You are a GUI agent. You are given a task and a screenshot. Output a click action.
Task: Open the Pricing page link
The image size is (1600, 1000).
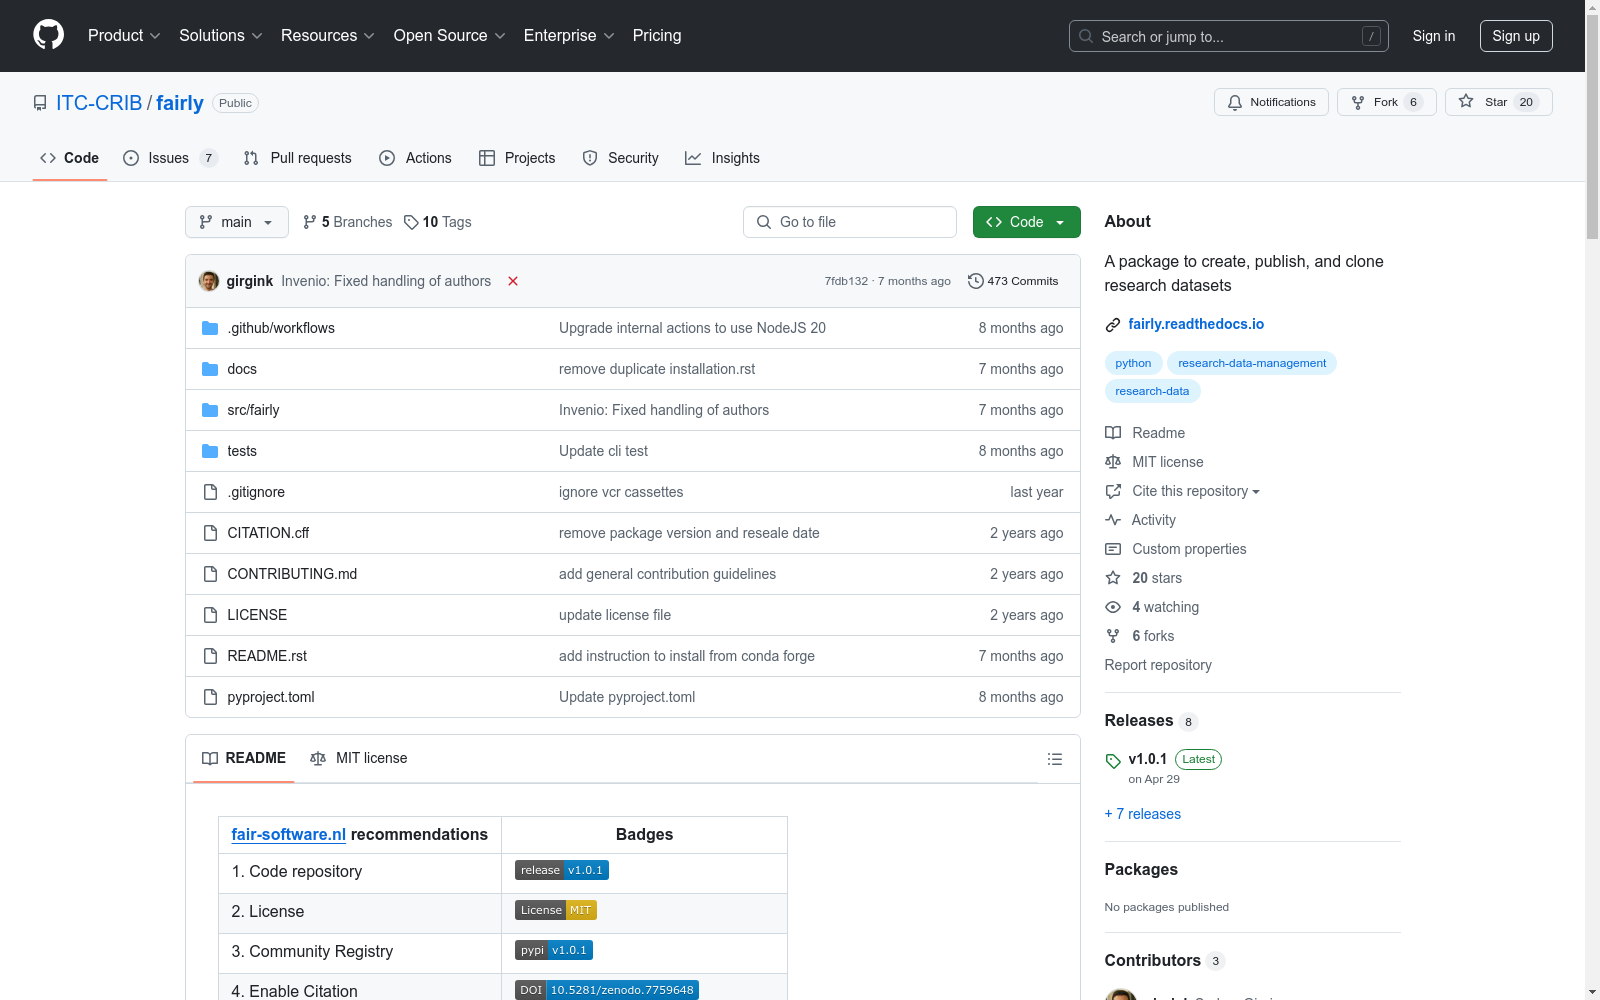click(657, 35)
